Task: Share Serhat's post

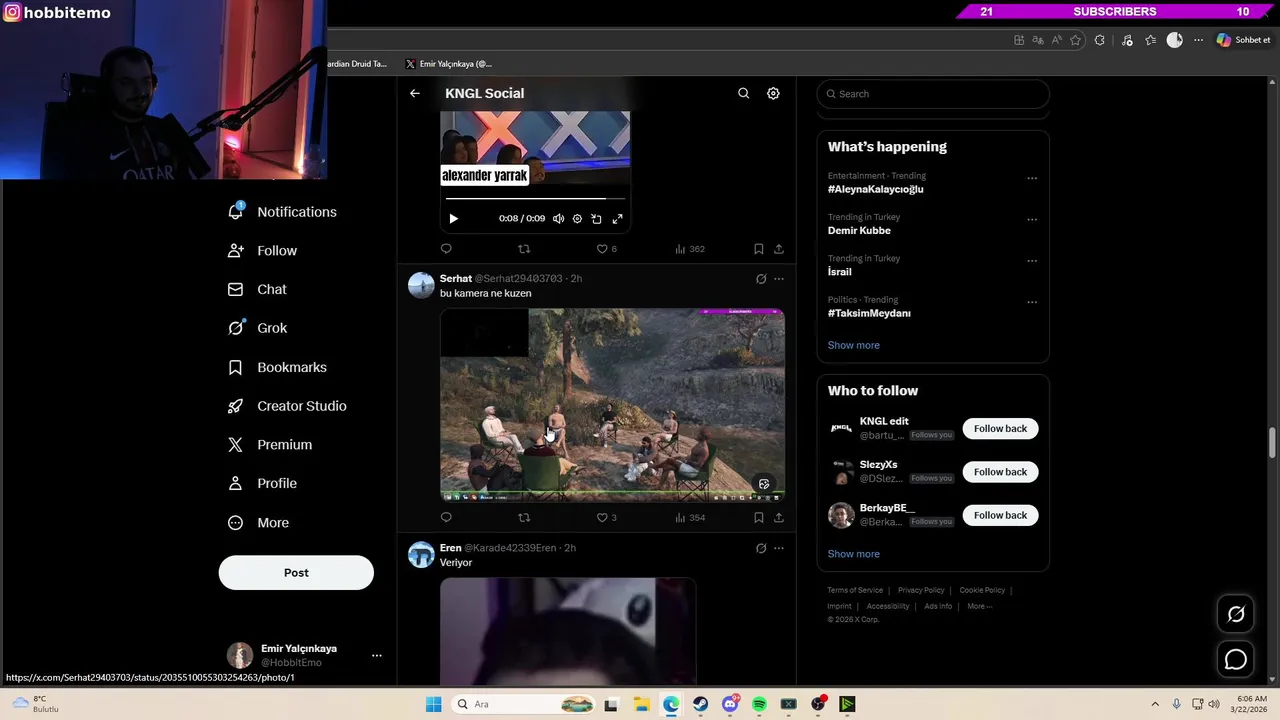Action: point(779,518)
